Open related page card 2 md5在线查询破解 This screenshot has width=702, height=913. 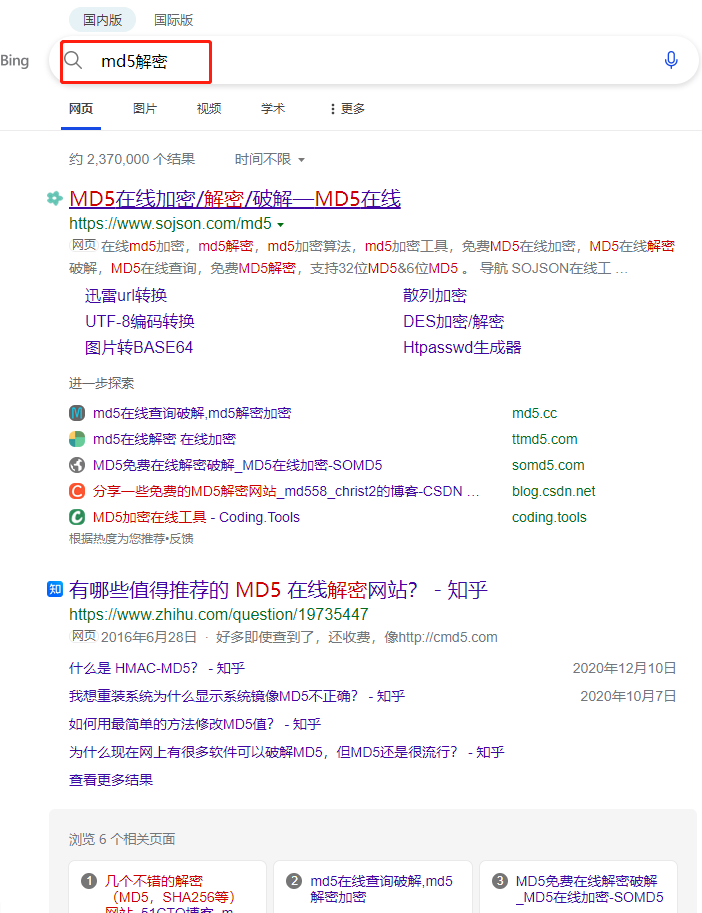pyautogui.click(x=373, y=887)
